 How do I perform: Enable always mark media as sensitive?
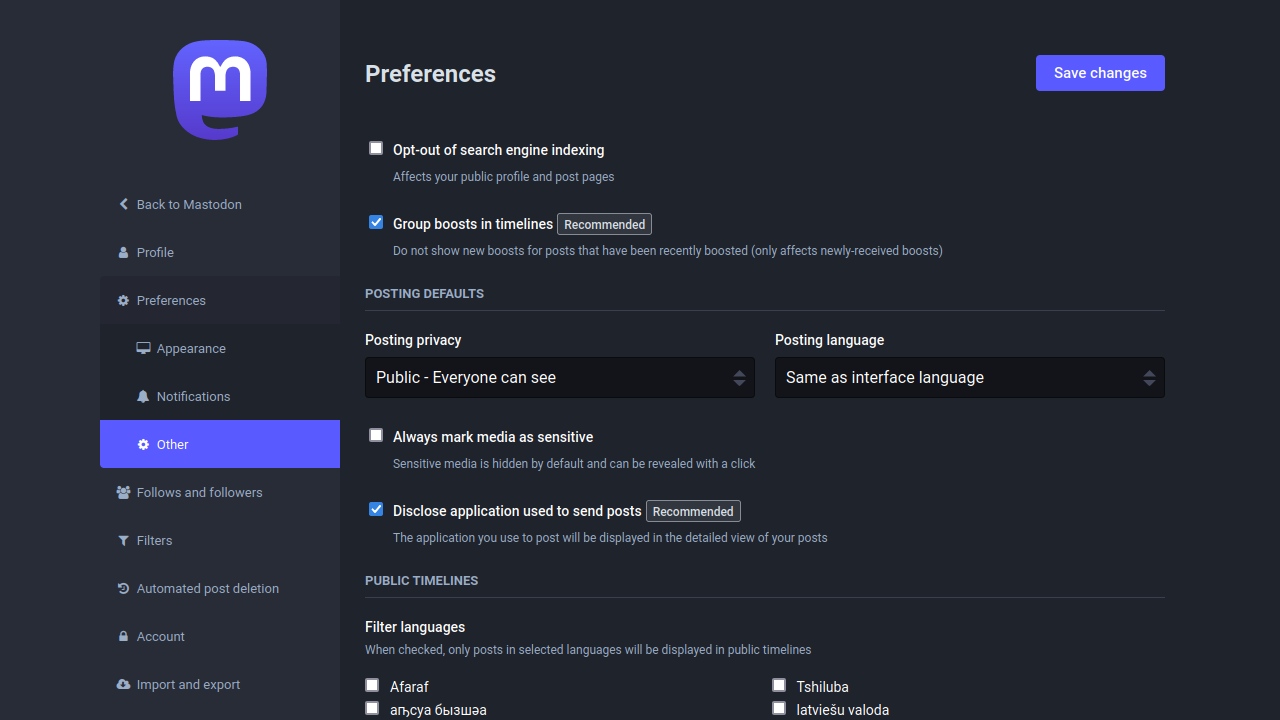coord(376,435)
